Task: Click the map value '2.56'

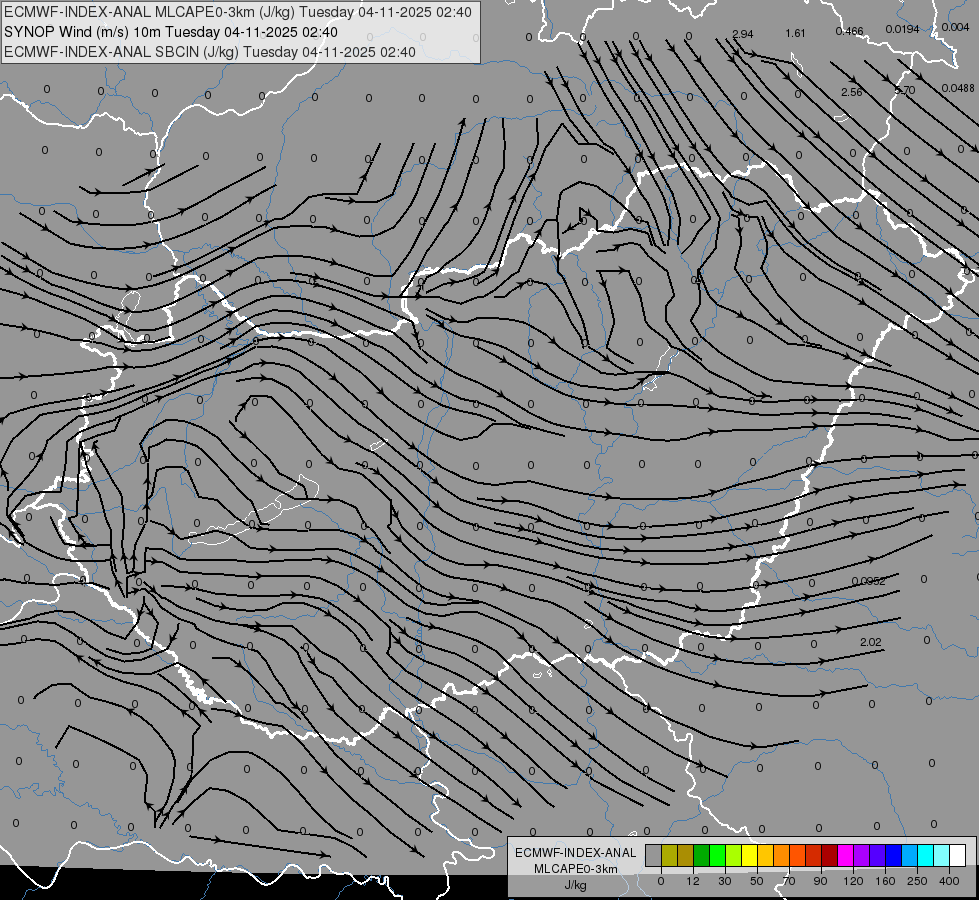Action: coord(852,92)
